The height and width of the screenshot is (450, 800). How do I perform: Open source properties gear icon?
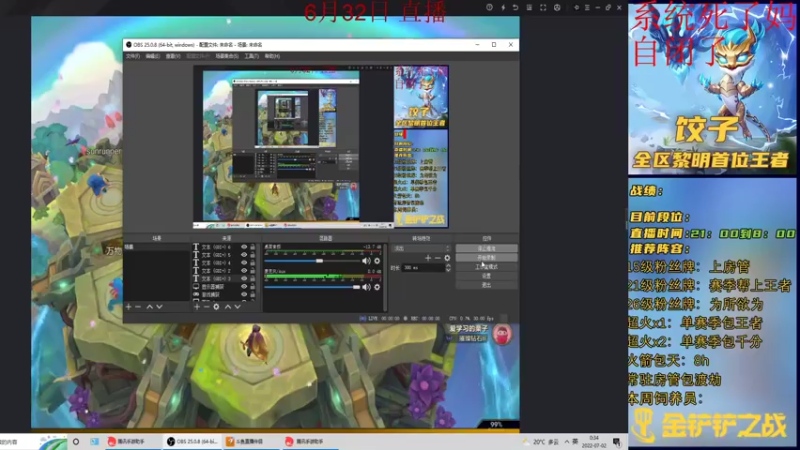(x=216, y=307)
